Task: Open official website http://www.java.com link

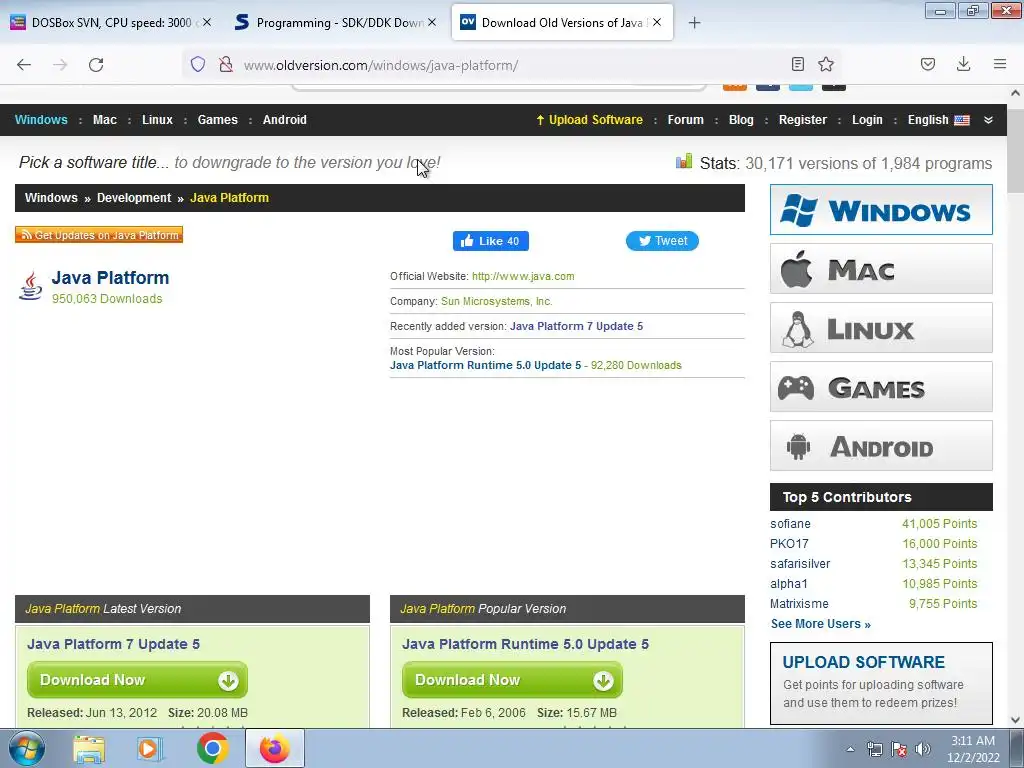Action: coord(523,276)
